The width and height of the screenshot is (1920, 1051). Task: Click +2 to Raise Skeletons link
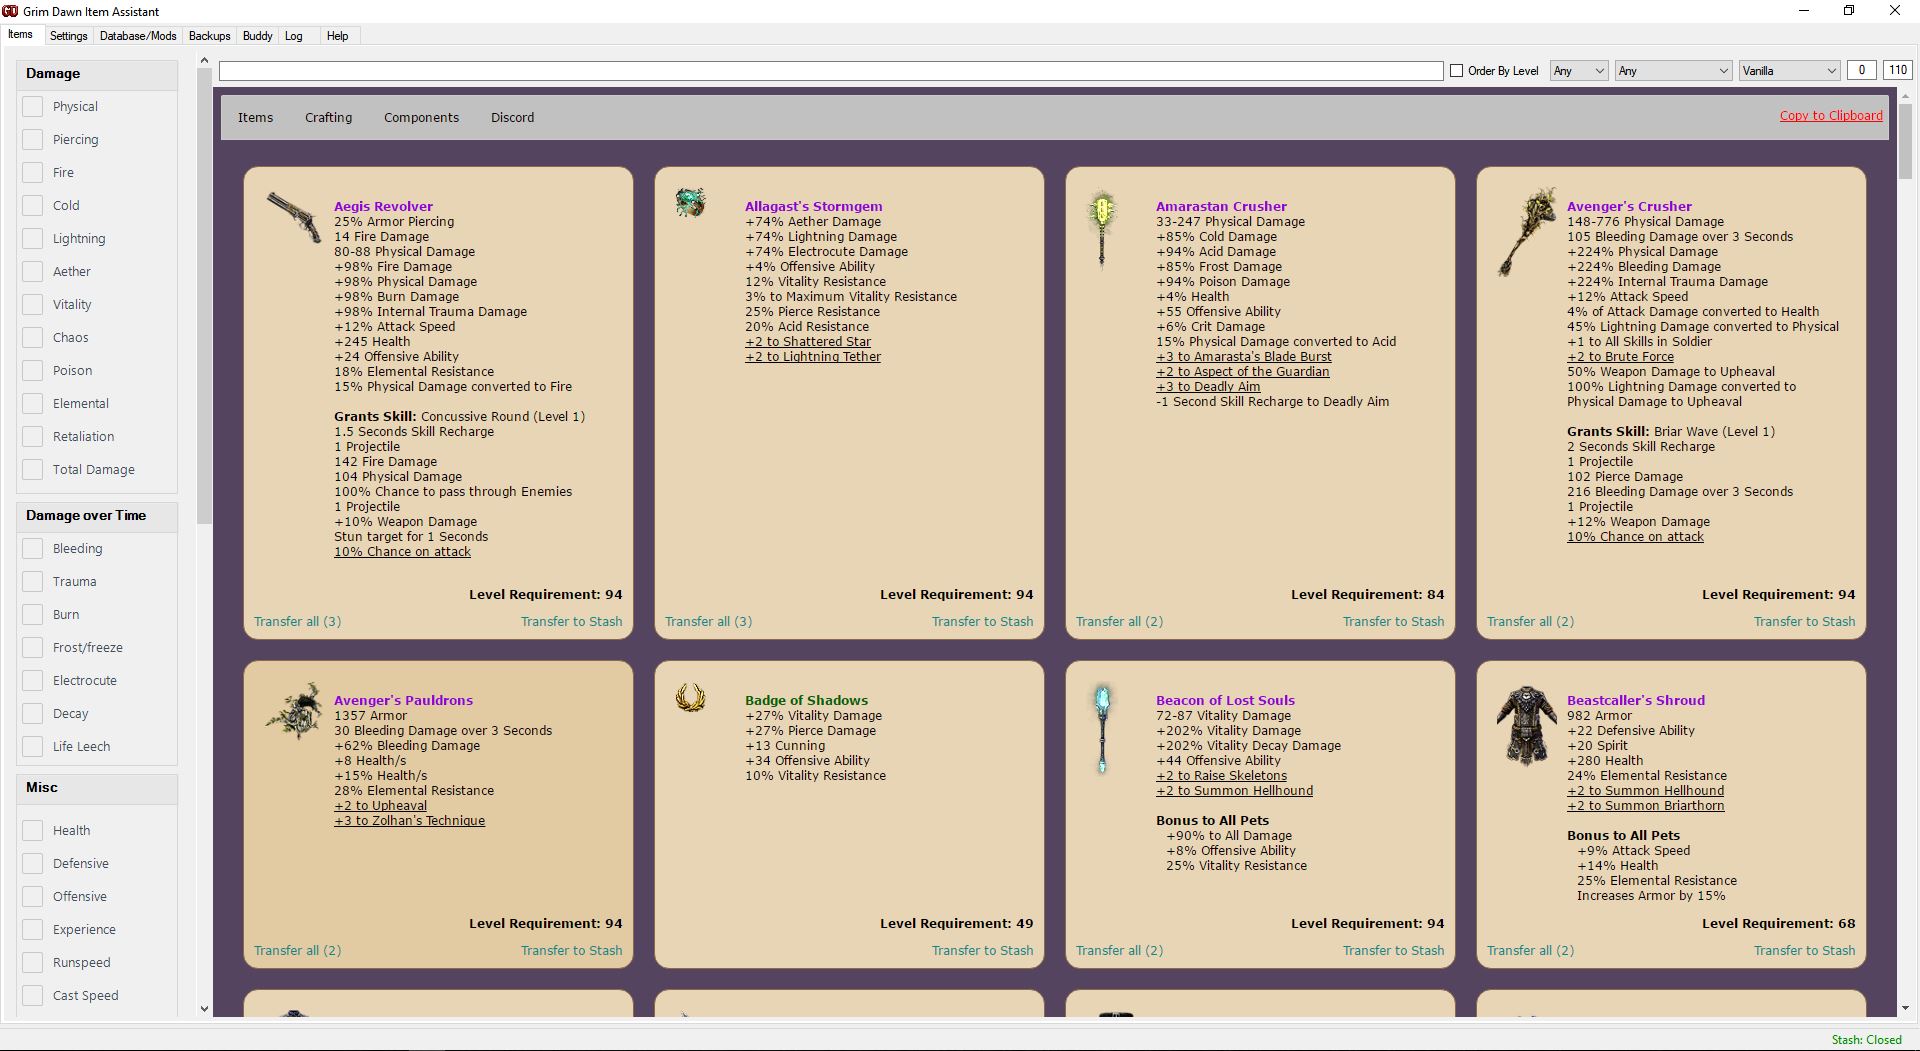[1221, 775]
